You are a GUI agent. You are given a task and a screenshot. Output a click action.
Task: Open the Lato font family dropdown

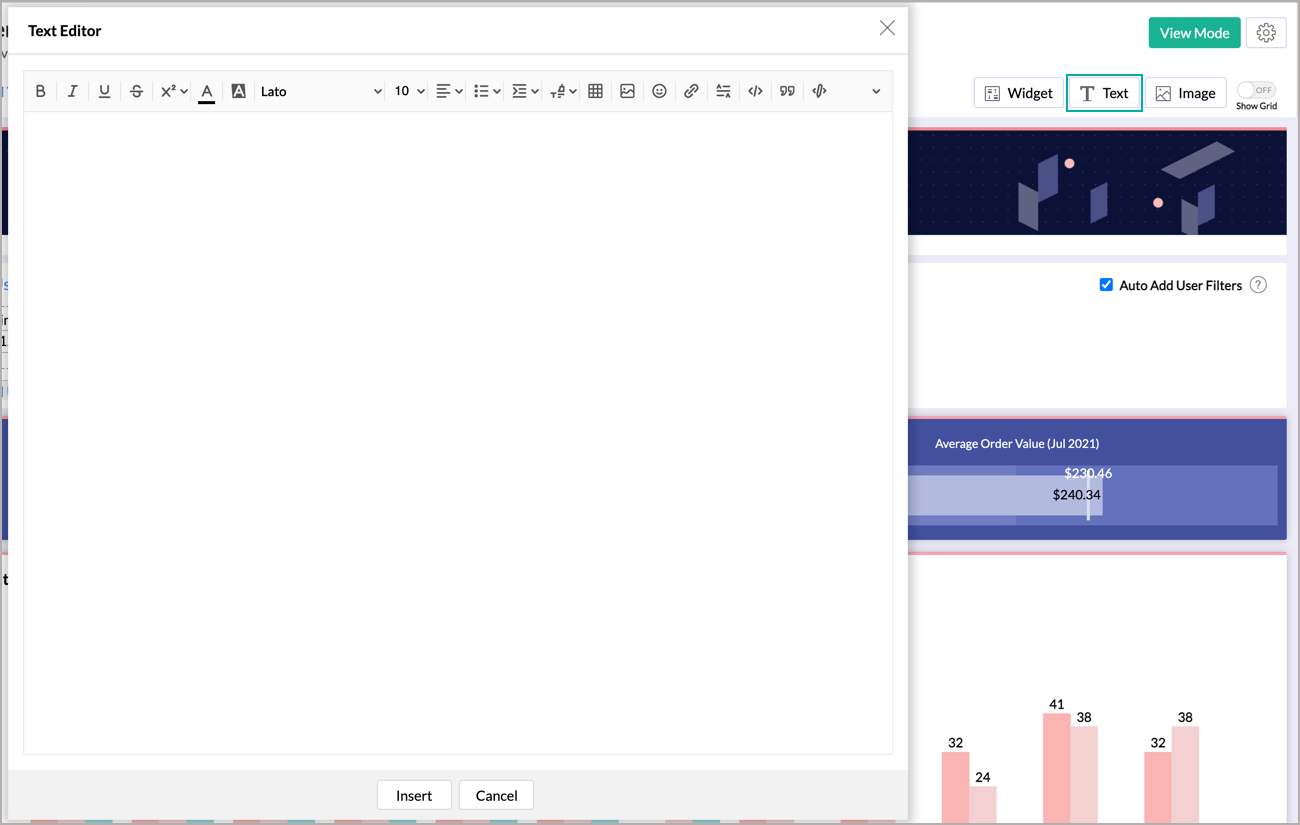[x=320, y=91]
